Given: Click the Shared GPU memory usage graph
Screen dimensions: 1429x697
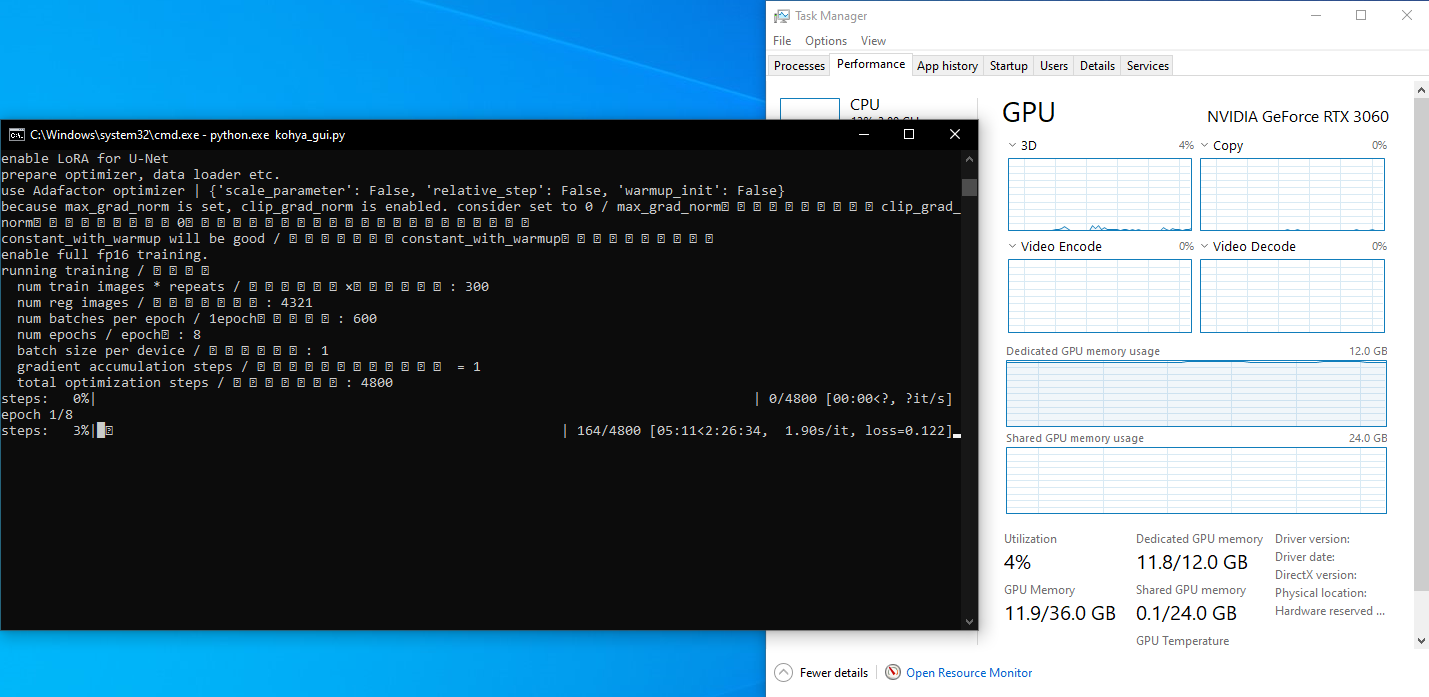Looking at the screenshot, I should click(x=1196, y=481).
